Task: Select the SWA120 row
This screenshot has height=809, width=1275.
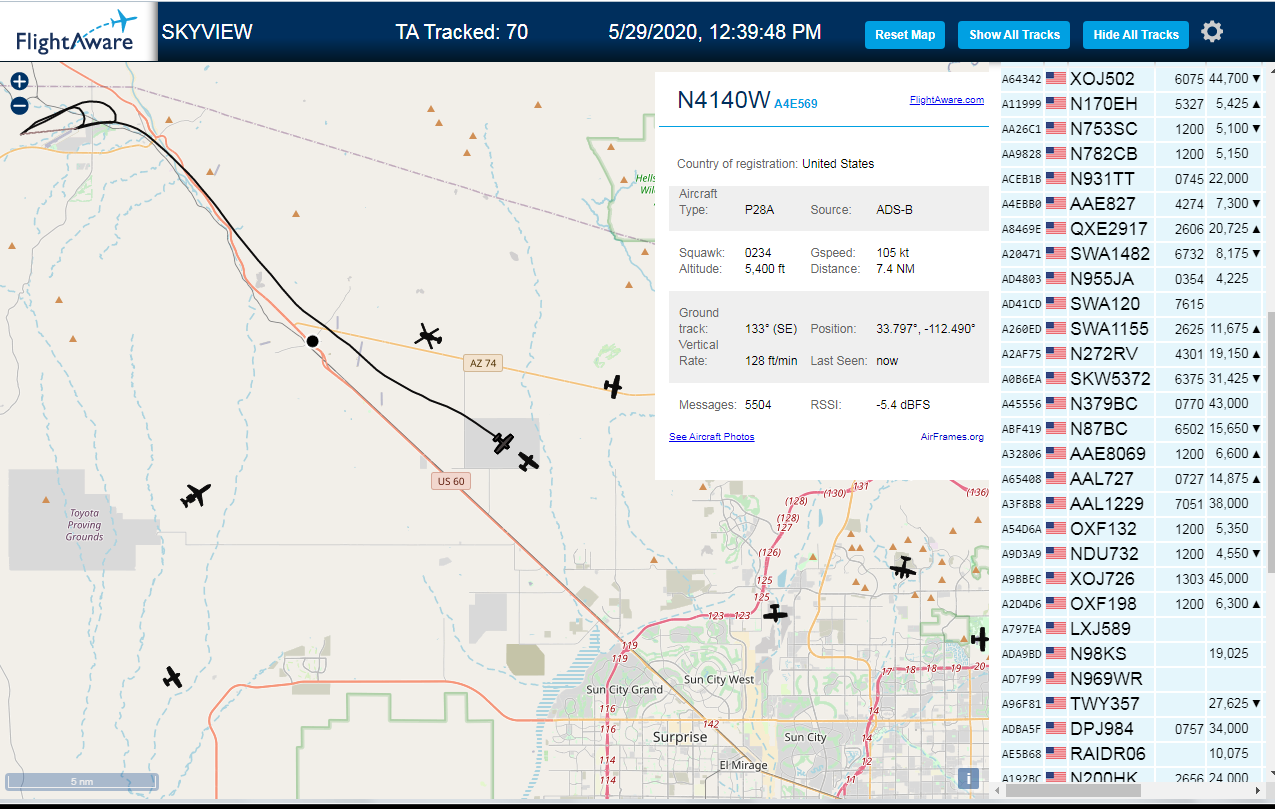Action: [x=1131, y=304]
